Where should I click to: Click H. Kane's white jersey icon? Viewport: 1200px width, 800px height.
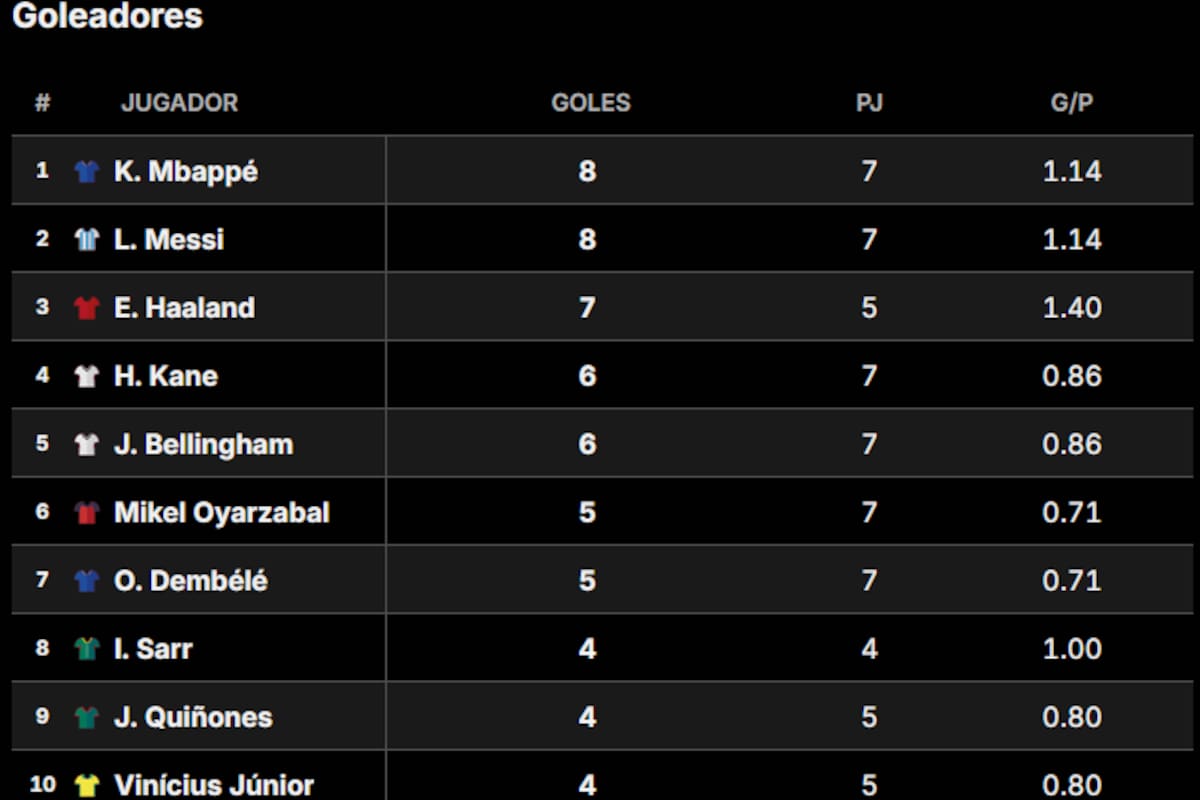coord(87,376)
